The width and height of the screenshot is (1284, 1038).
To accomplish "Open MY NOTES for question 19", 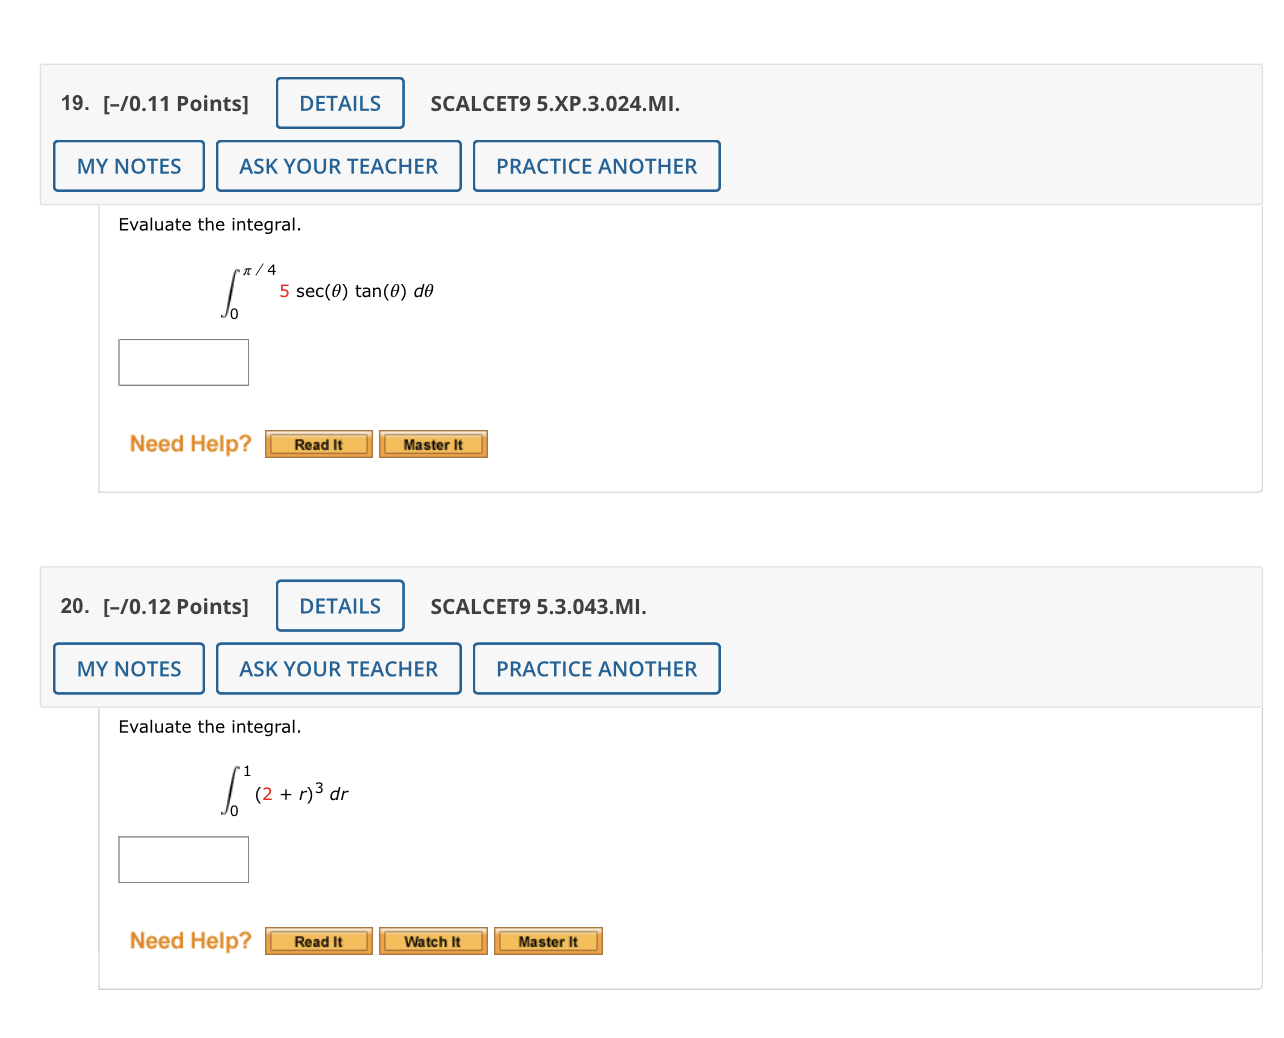I will coord(129,166).
